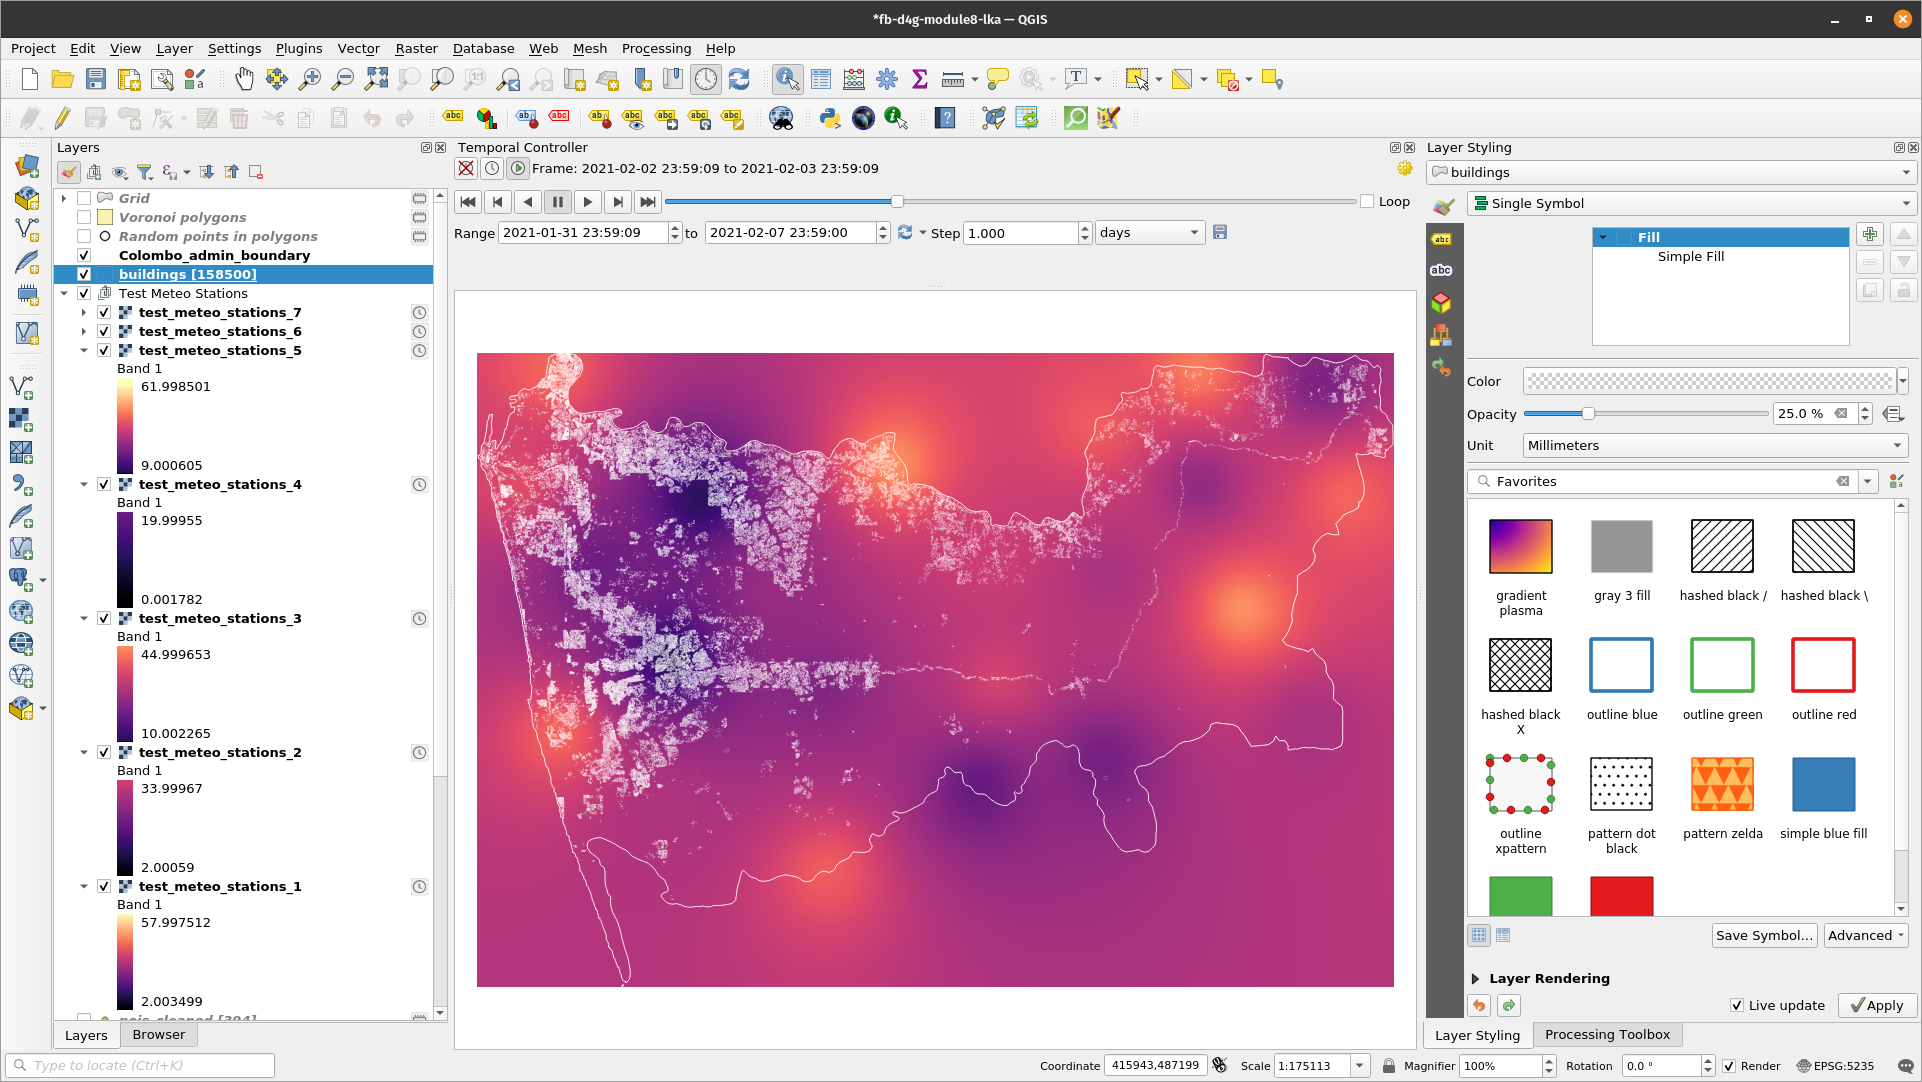Select the Identify Features tool
Viewport: 1922px width, 1082px height.
coord(788,80)
